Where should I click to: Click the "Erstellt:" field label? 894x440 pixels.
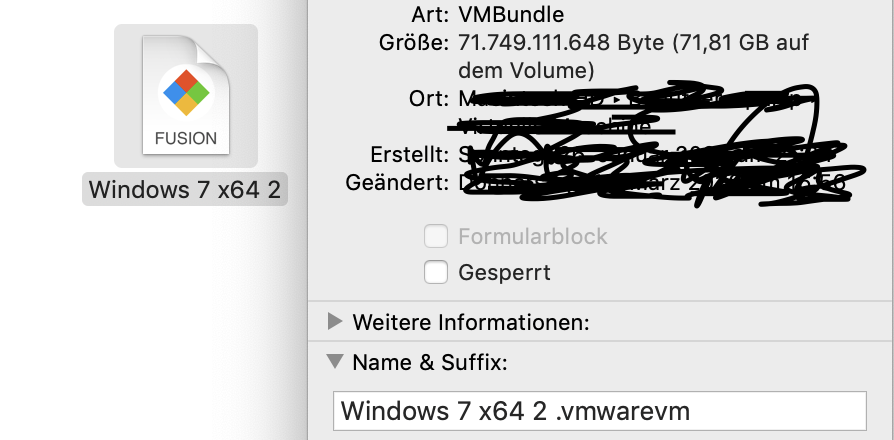[404, 156]
